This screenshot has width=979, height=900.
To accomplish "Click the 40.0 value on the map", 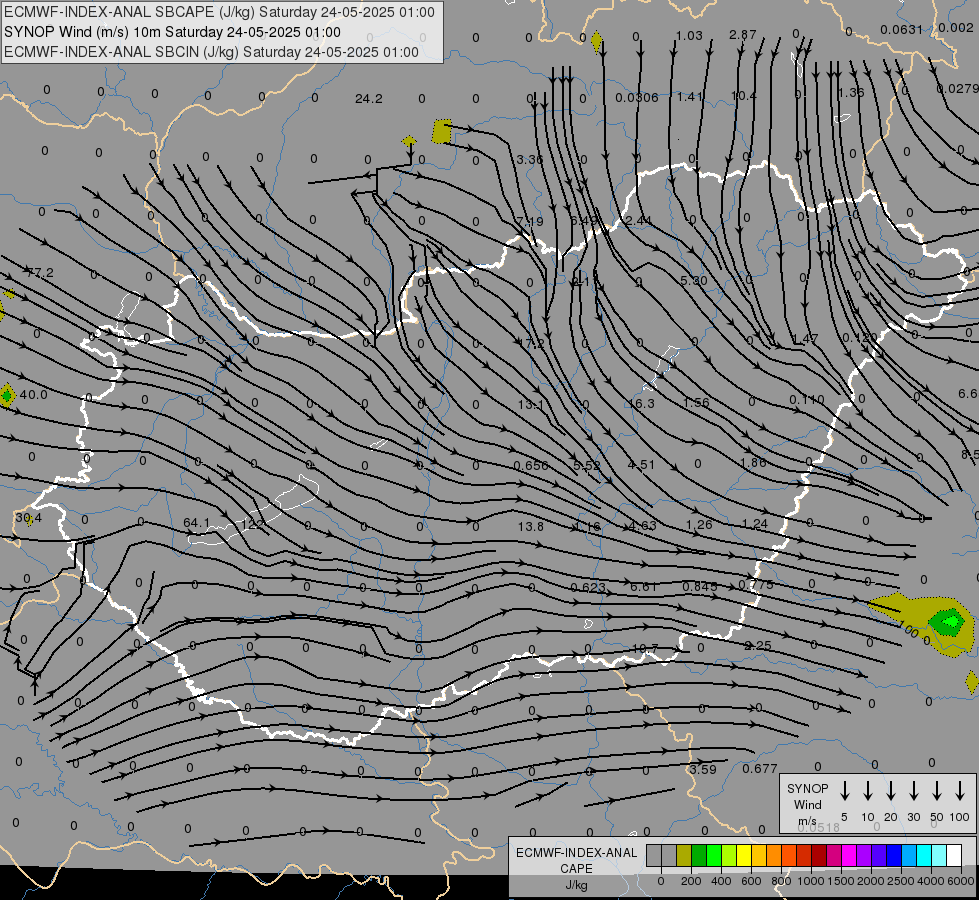I will tap(33, 395).
